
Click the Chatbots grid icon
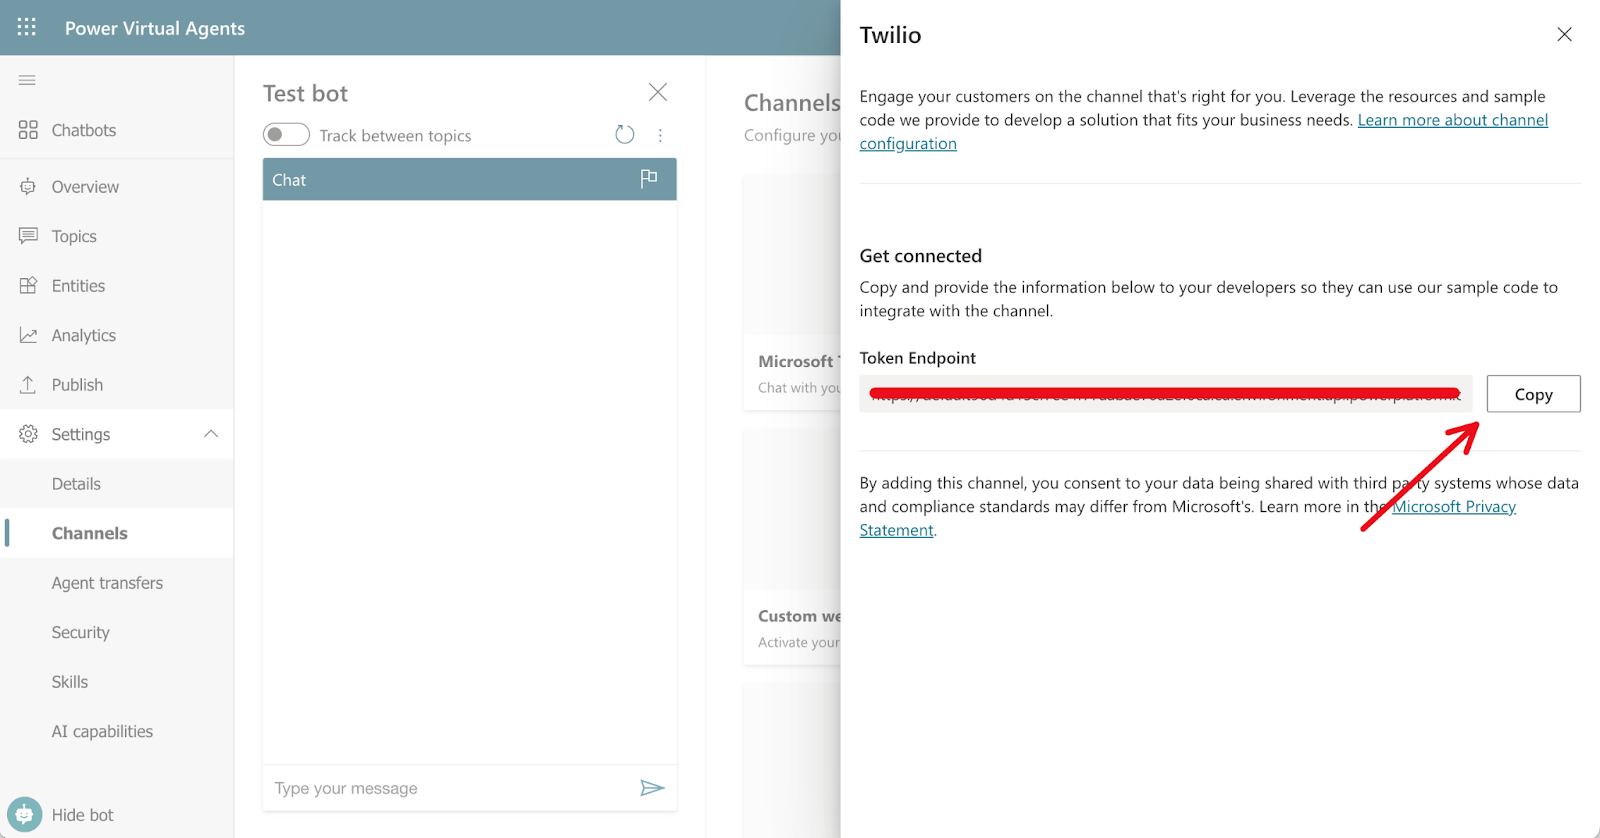[28, 130]
